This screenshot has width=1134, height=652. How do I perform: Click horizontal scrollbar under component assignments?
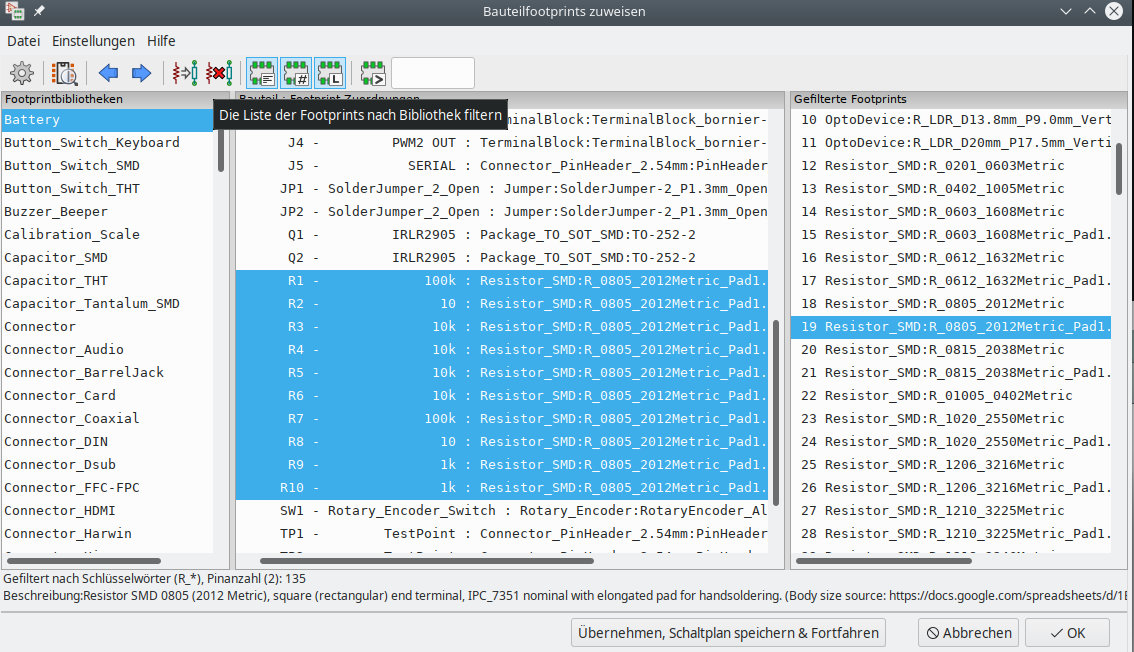click(x=427, y=561)
